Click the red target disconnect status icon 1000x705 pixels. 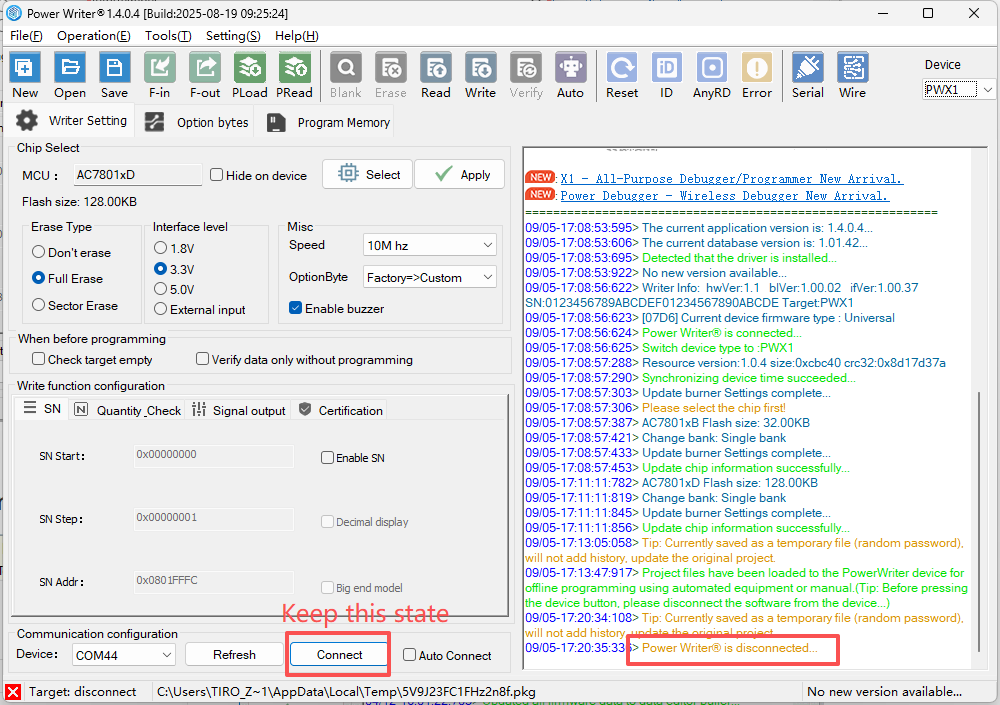click(13, 692)
